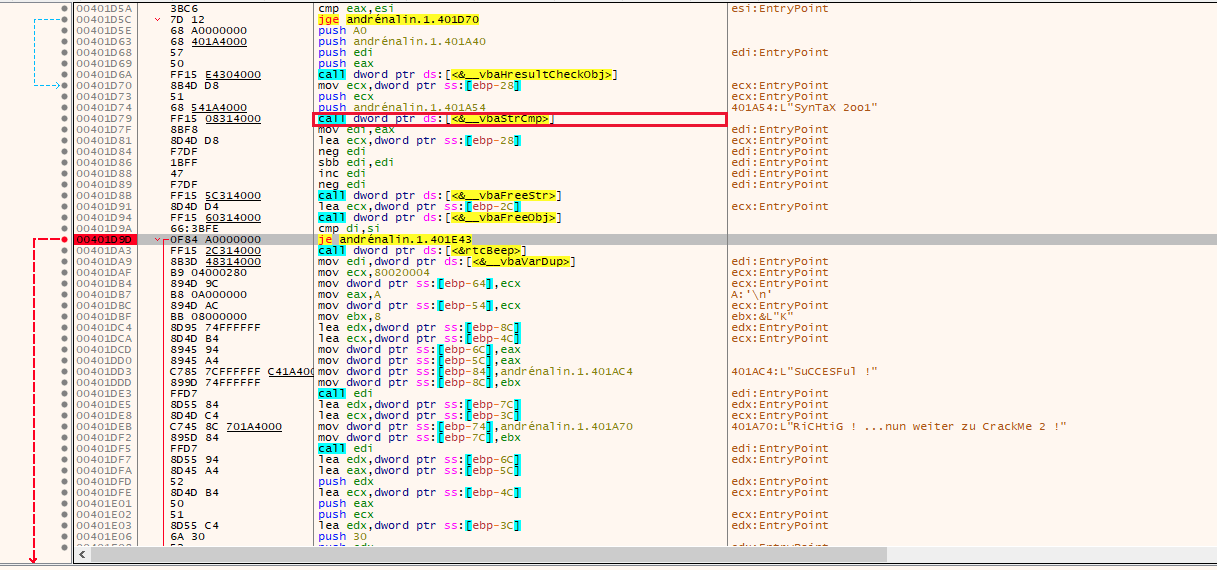1217x570 pixels.
Task: Click the horizontal scrollbar thumb
Action: 488,553
